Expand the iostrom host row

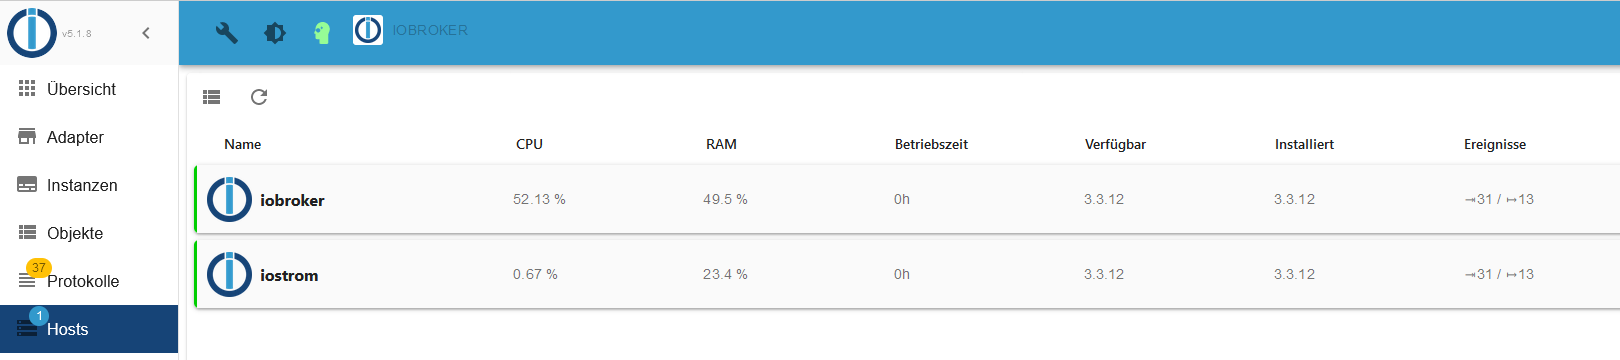click(x=907, y=274)
